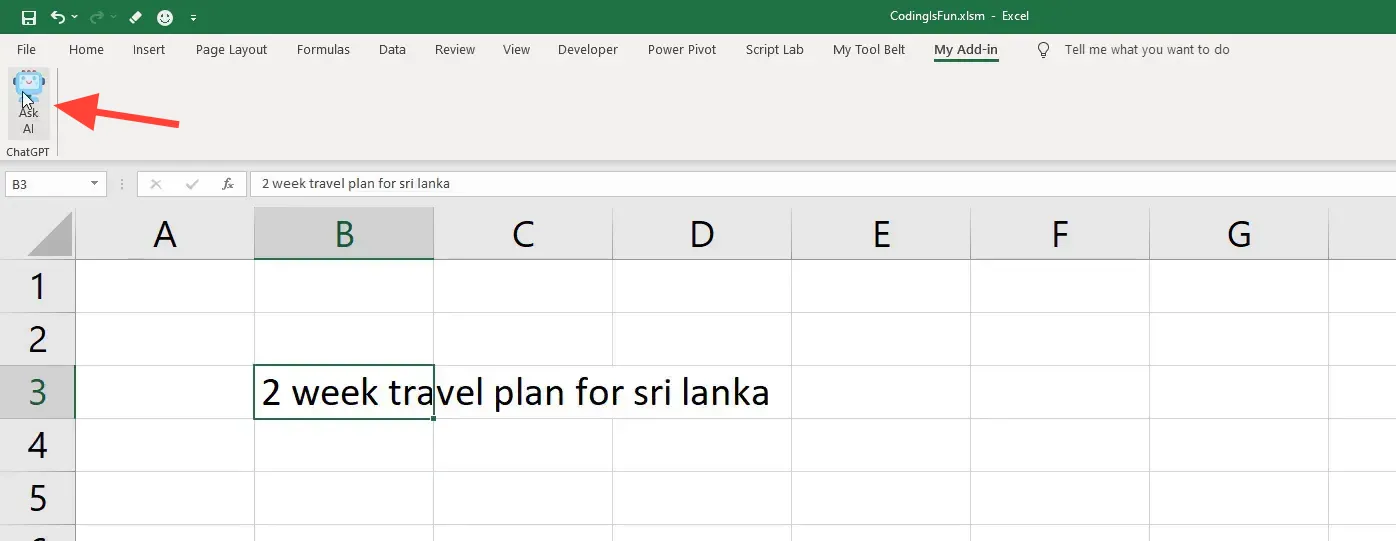This screenshot has width=1396, height=541.
Task: Click the Tell me what you want to do box
Action: (1147, 50)
